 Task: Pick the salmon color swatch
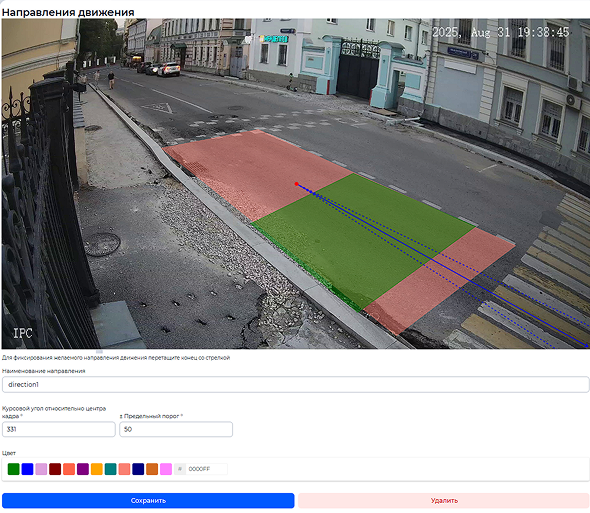click(x=124, y=469)
